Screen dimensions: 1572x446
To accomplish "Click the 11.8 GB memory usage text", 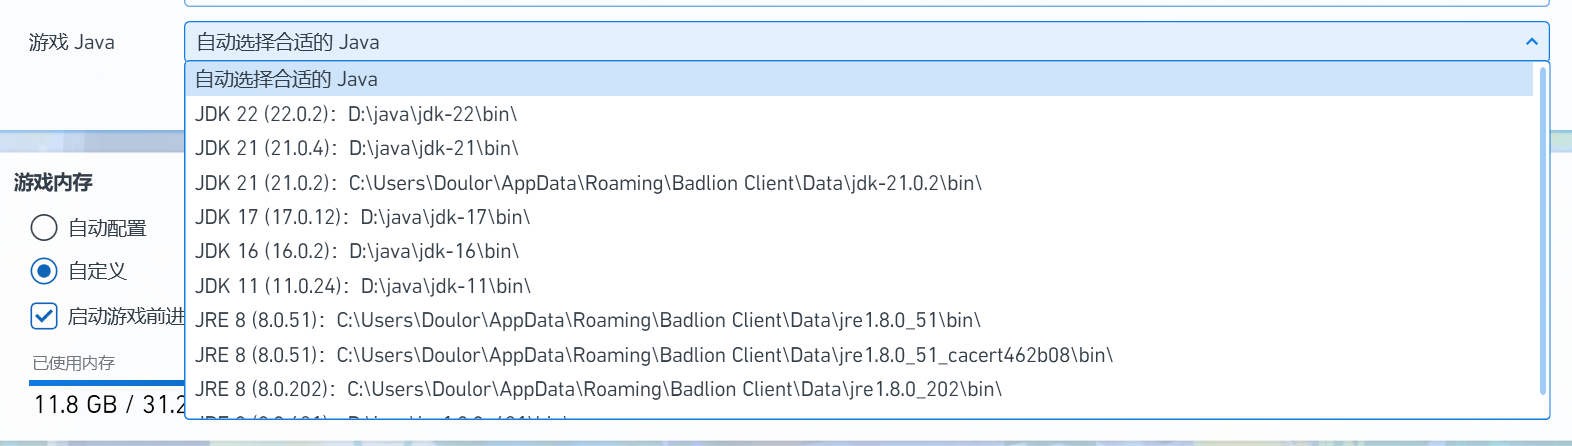I will [x=76, y=405].
